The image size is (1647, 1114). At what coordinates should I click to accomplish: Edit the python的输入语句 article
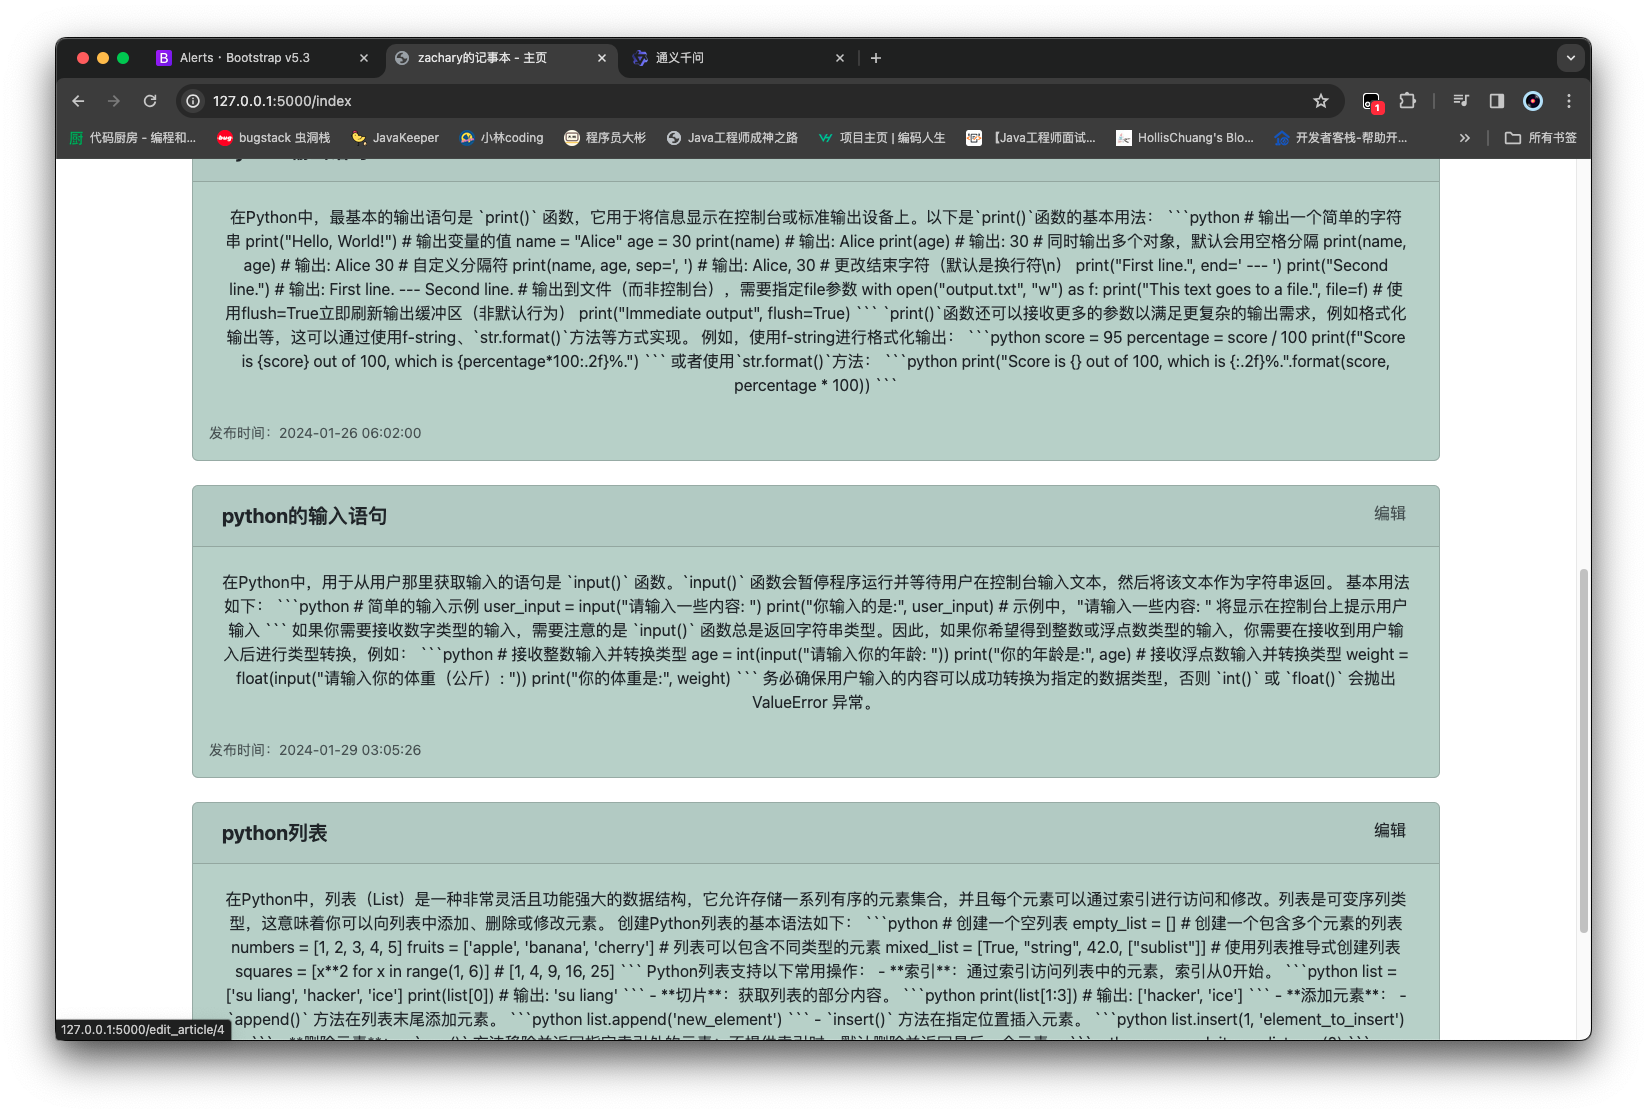[1390, 513]
